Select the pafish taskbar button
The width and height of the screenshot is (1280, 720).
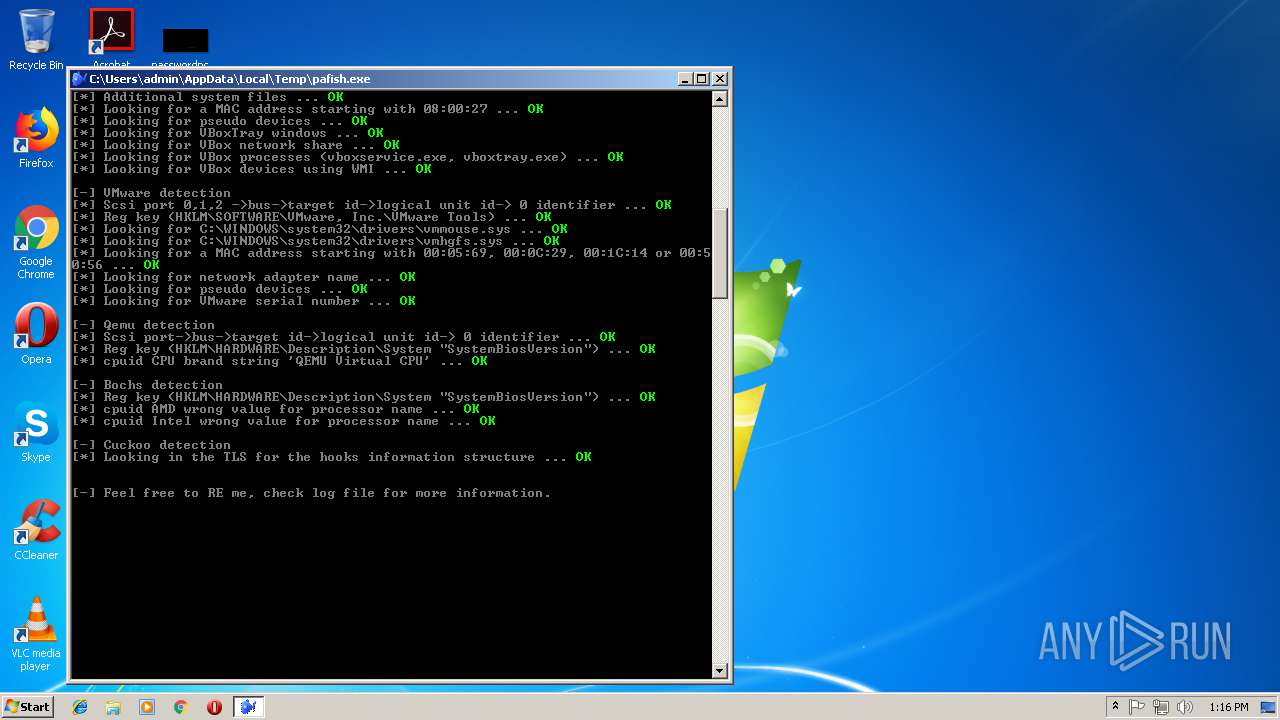(248, 707)
